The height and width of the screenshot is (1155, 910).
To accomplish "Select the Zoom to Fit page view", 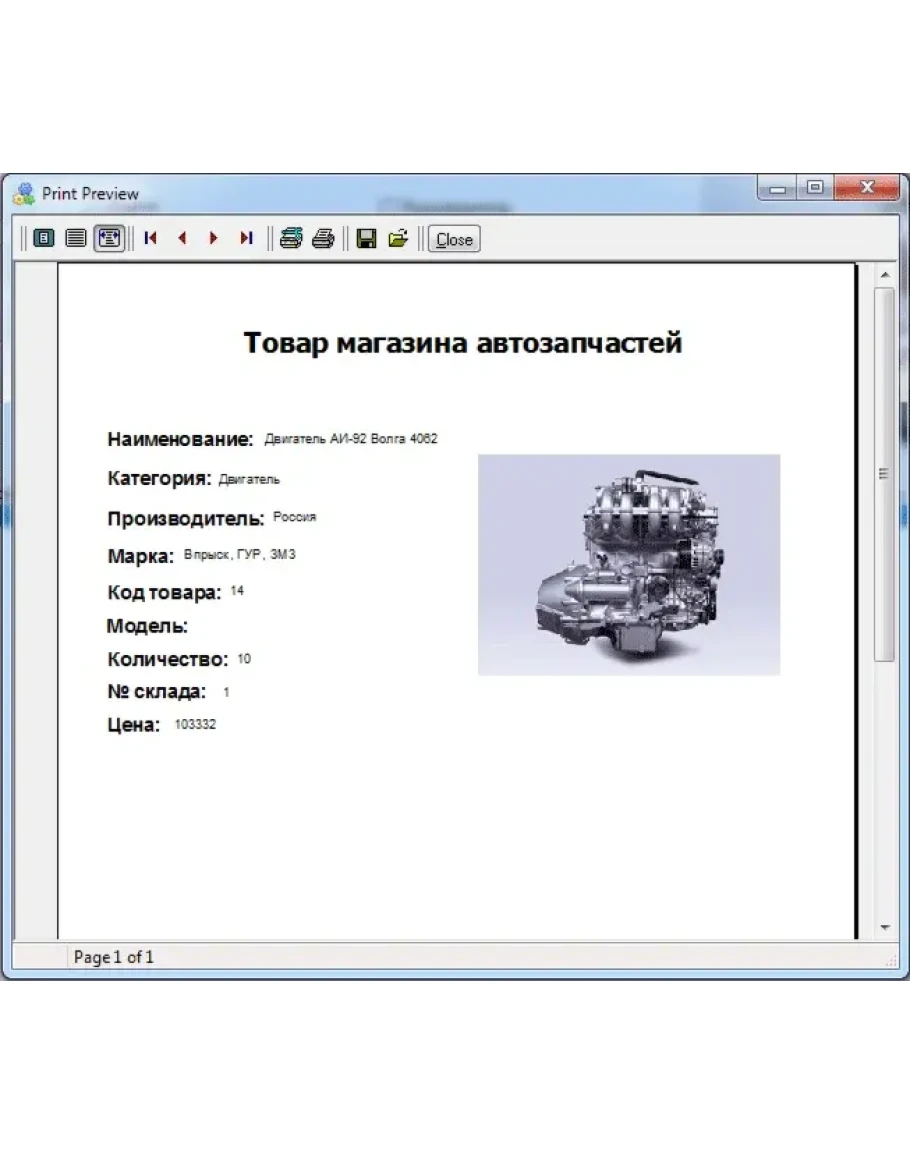I will point(44,239).
